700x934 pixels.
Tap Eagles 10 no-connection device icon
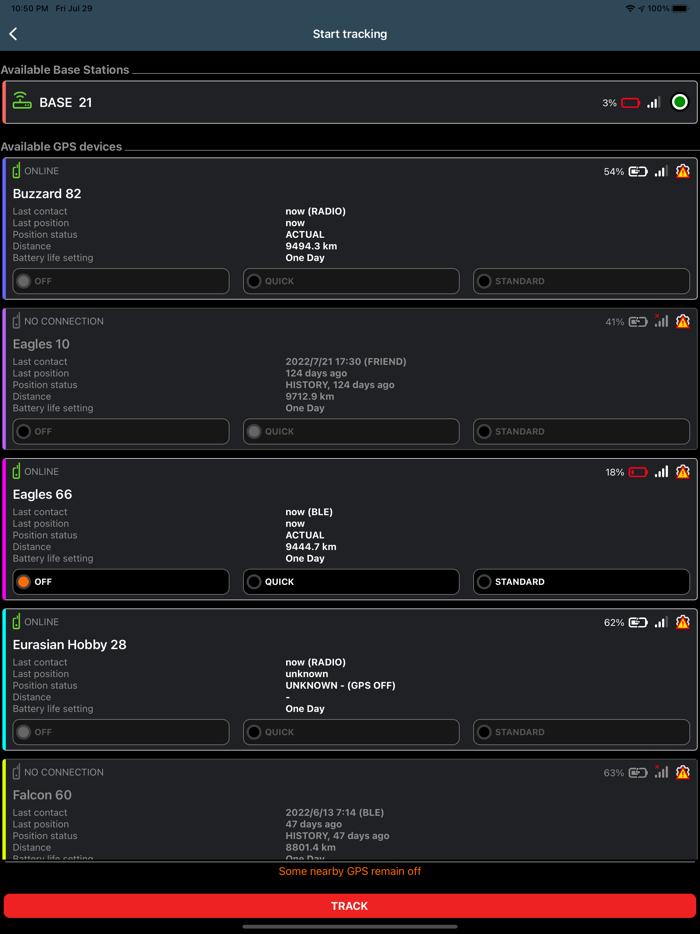click(x=17, y=320)
